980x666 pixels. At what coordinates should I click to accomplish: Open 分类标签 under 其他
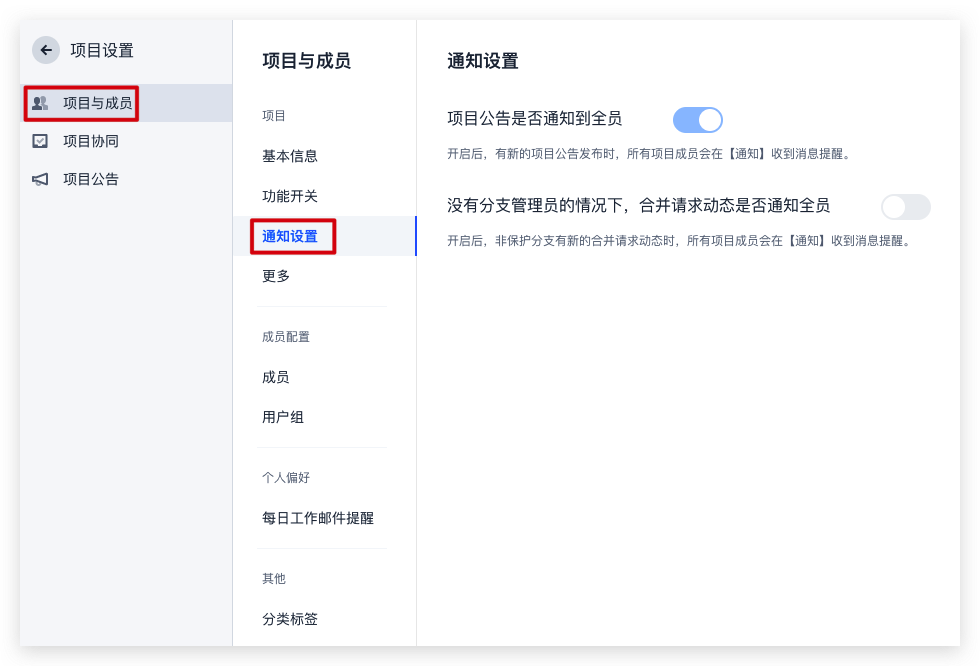coord(290,619)
